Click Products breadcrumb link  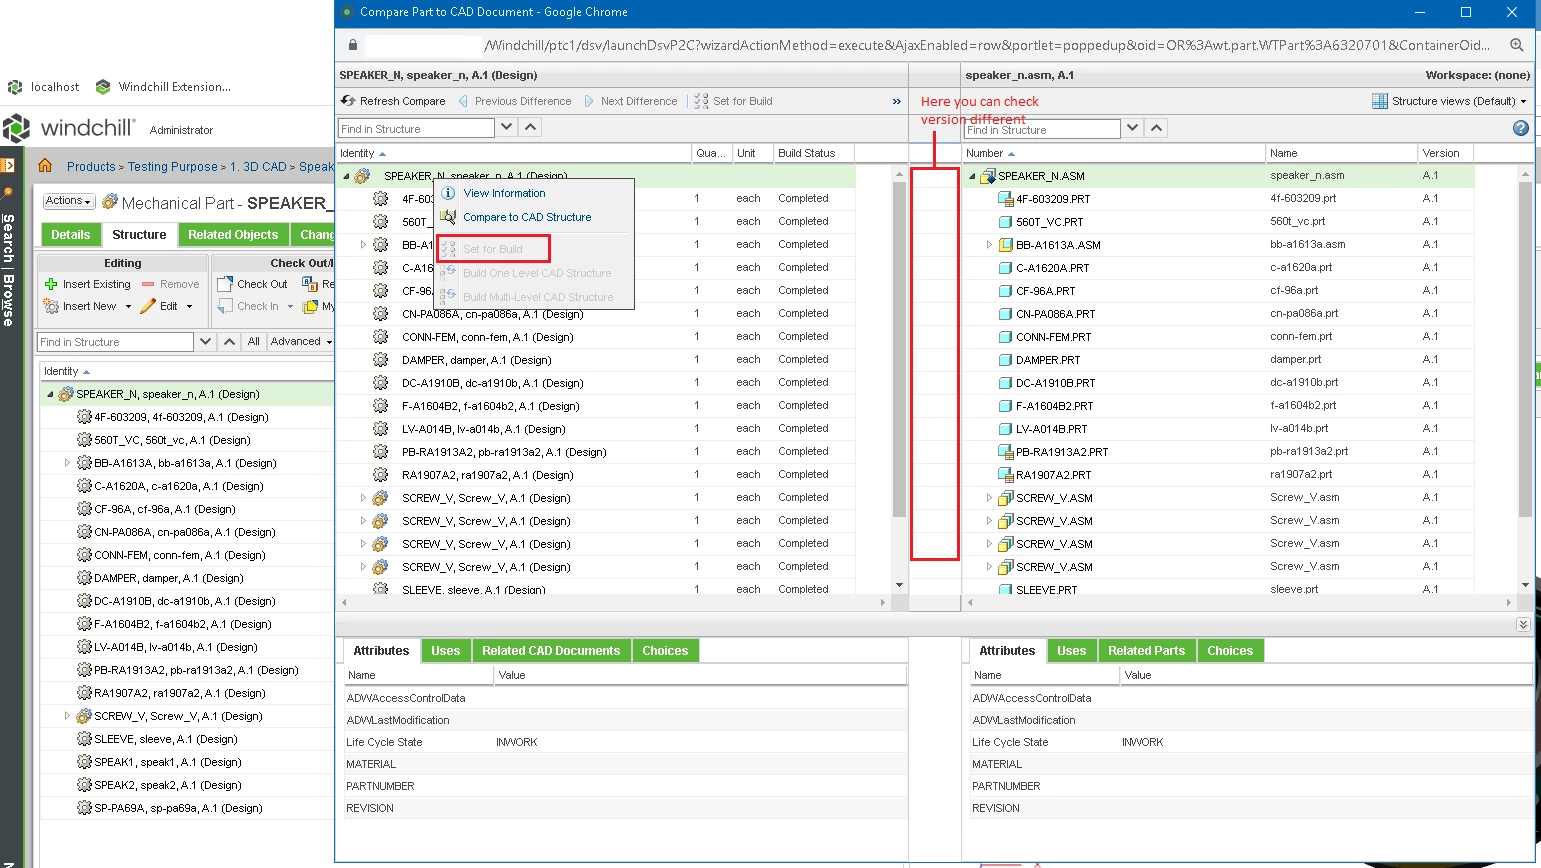coord(91,167)
